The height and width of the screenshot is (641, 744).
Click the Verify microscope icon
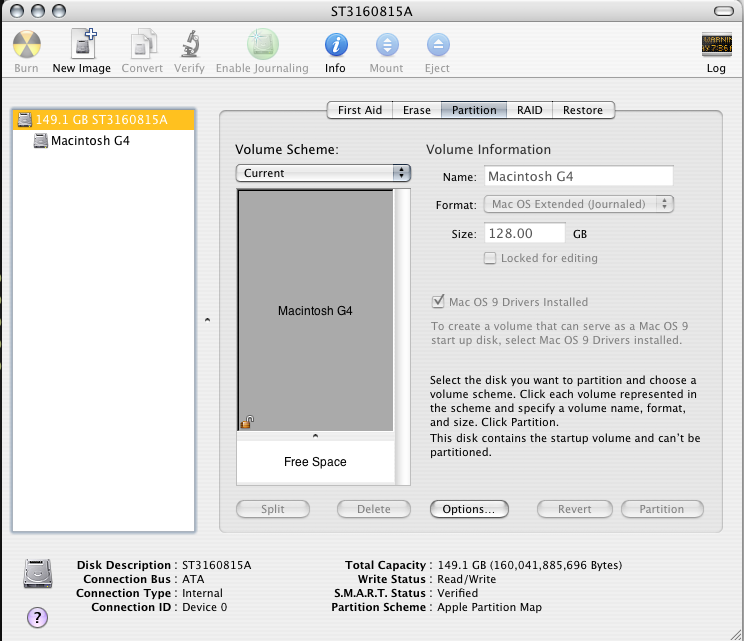click(190, 44)
